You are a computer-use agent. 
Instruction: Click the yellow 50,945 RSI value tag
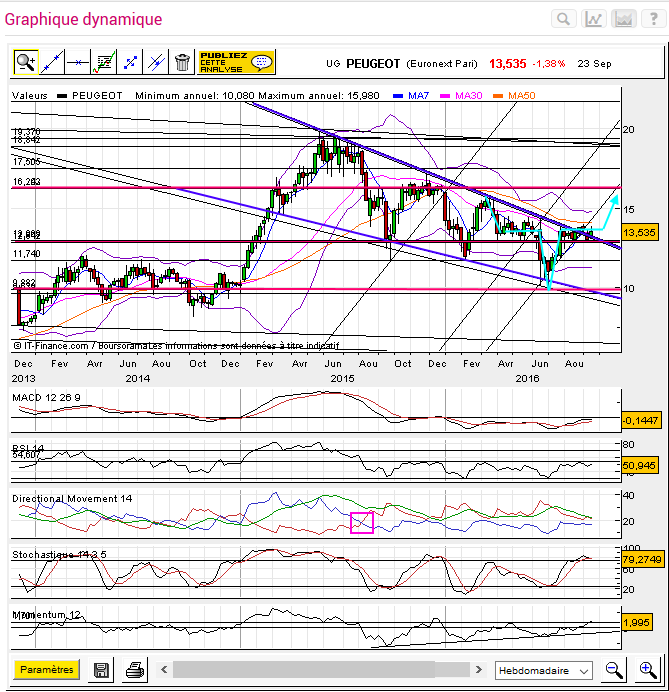pos(640,465)
